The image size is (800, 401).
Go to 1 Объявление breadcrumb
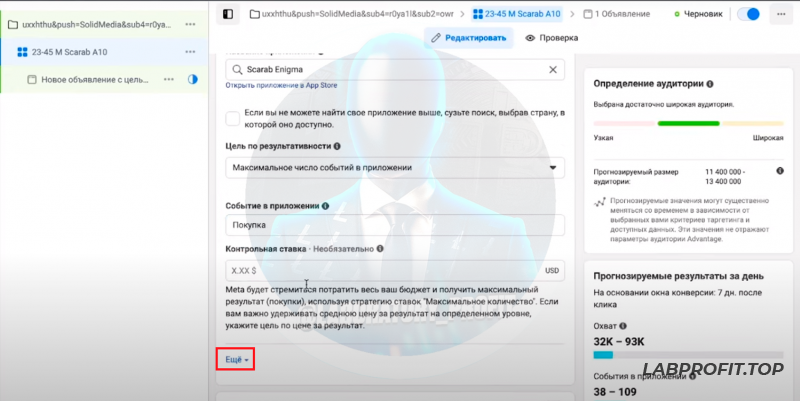[x=616, y=14]
